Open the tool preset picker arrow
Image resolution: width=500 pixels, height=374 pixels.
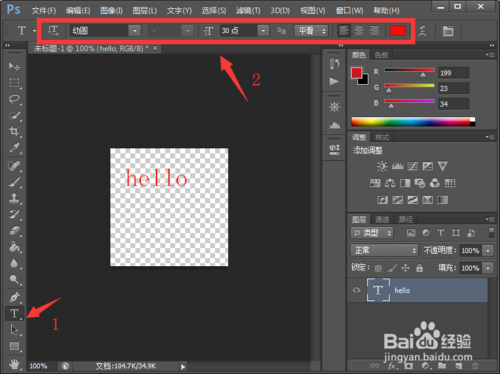34,31
